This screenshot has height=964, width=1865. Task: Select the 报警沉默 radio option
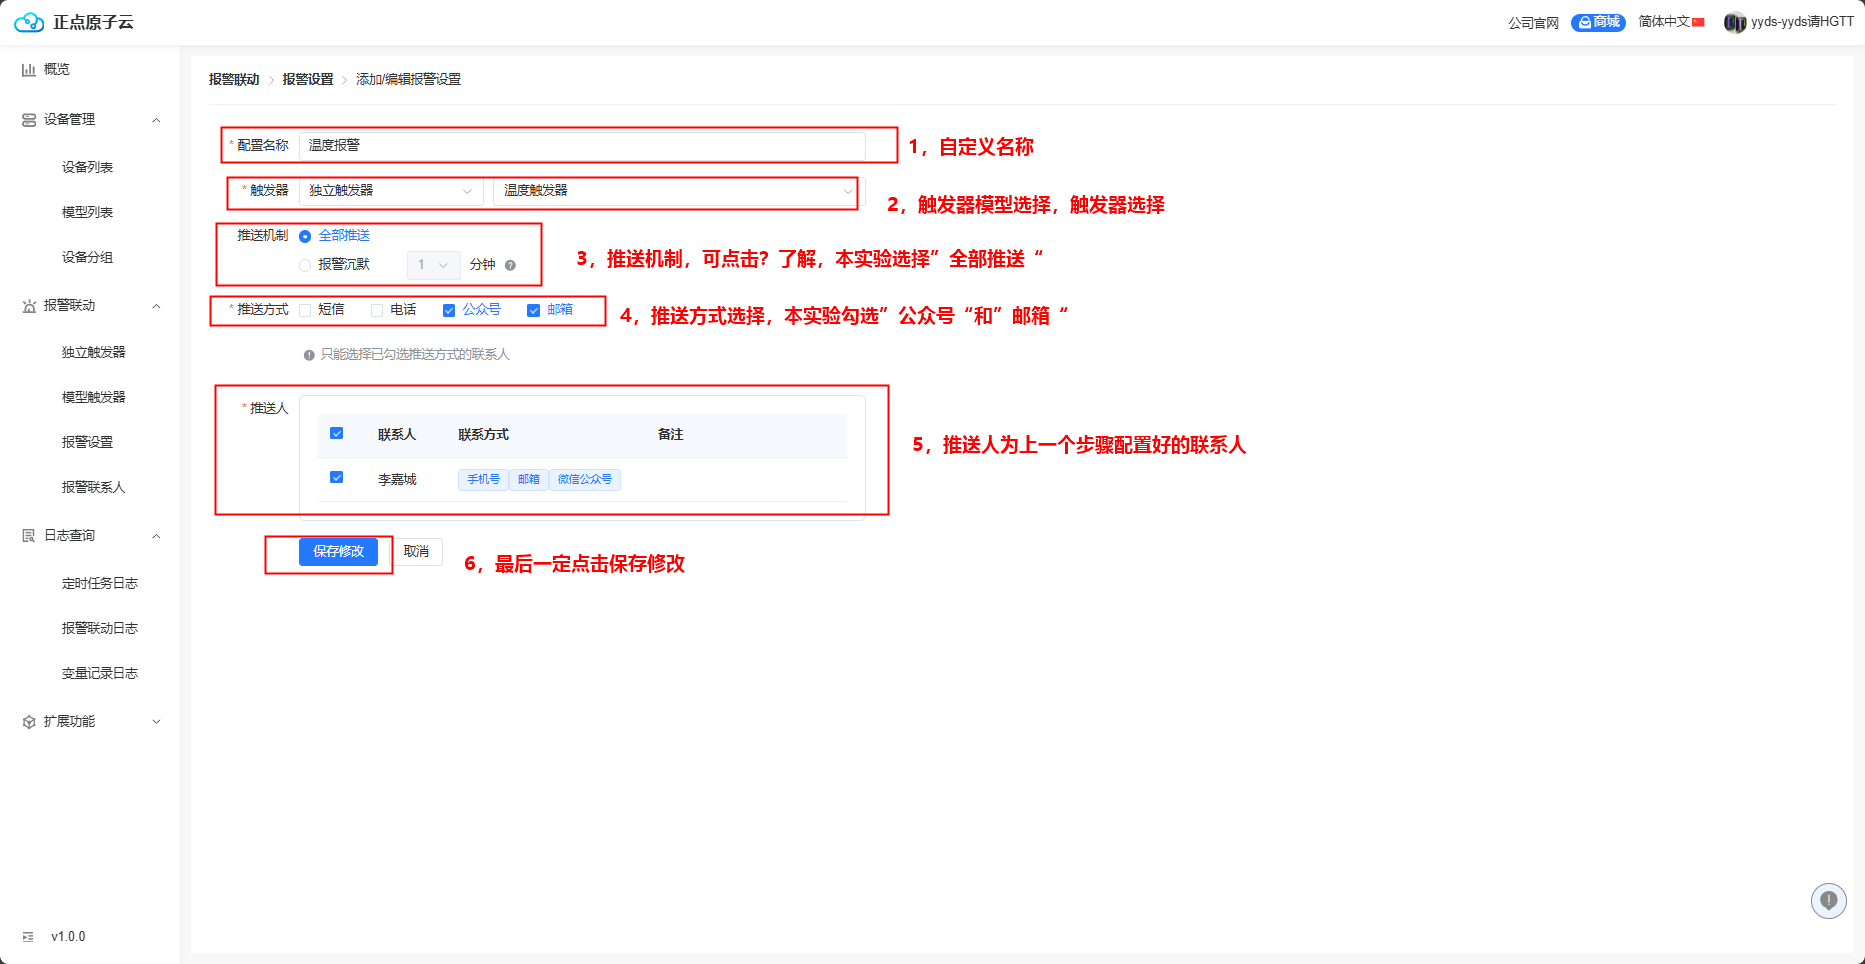pyautogui.click(x=305, y=265)
